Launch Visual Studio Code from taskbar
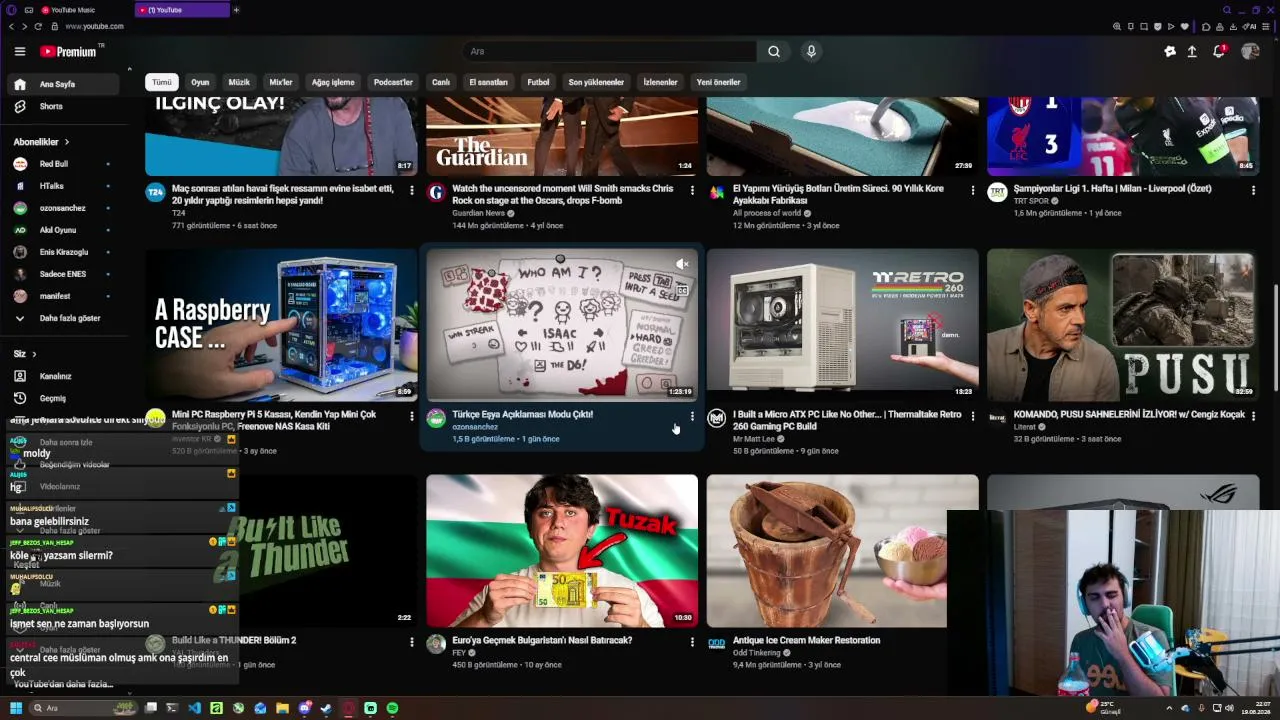Screen dimensions: 1280x720 [x=195, y=708]
